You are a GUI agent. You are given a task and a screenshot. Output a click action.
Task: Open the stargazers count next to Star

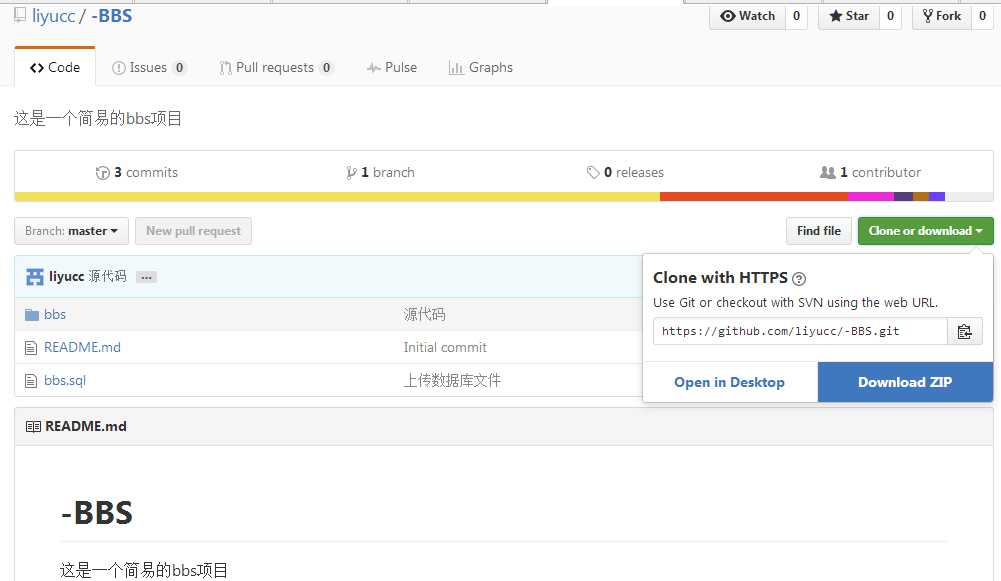point(890,16)
